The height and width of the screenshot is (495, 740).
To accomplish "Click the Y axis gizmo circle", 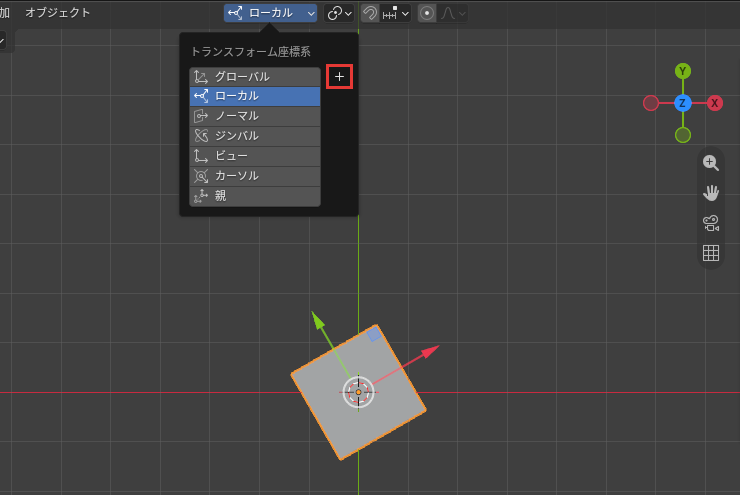I will 682,71.
